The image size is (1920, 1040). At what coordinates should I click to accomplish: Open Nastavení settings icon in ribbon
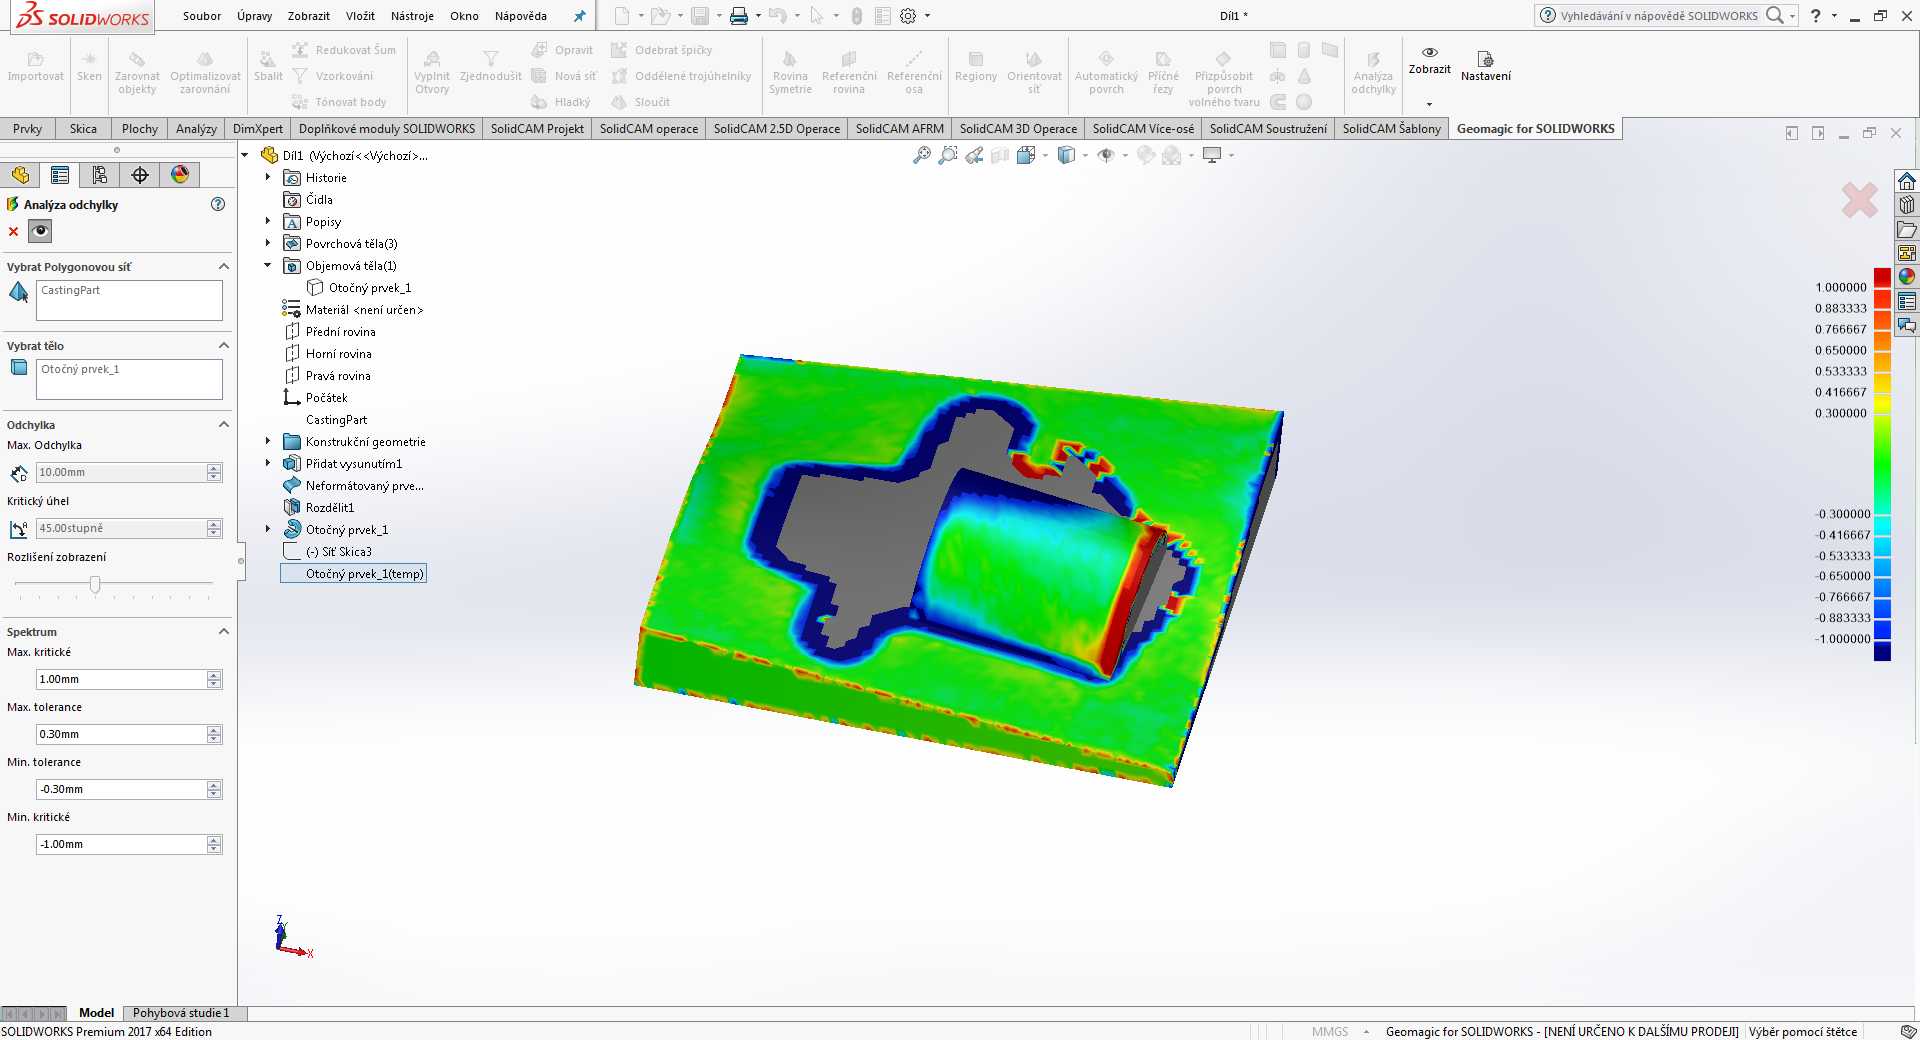(x=1485, y=60)
